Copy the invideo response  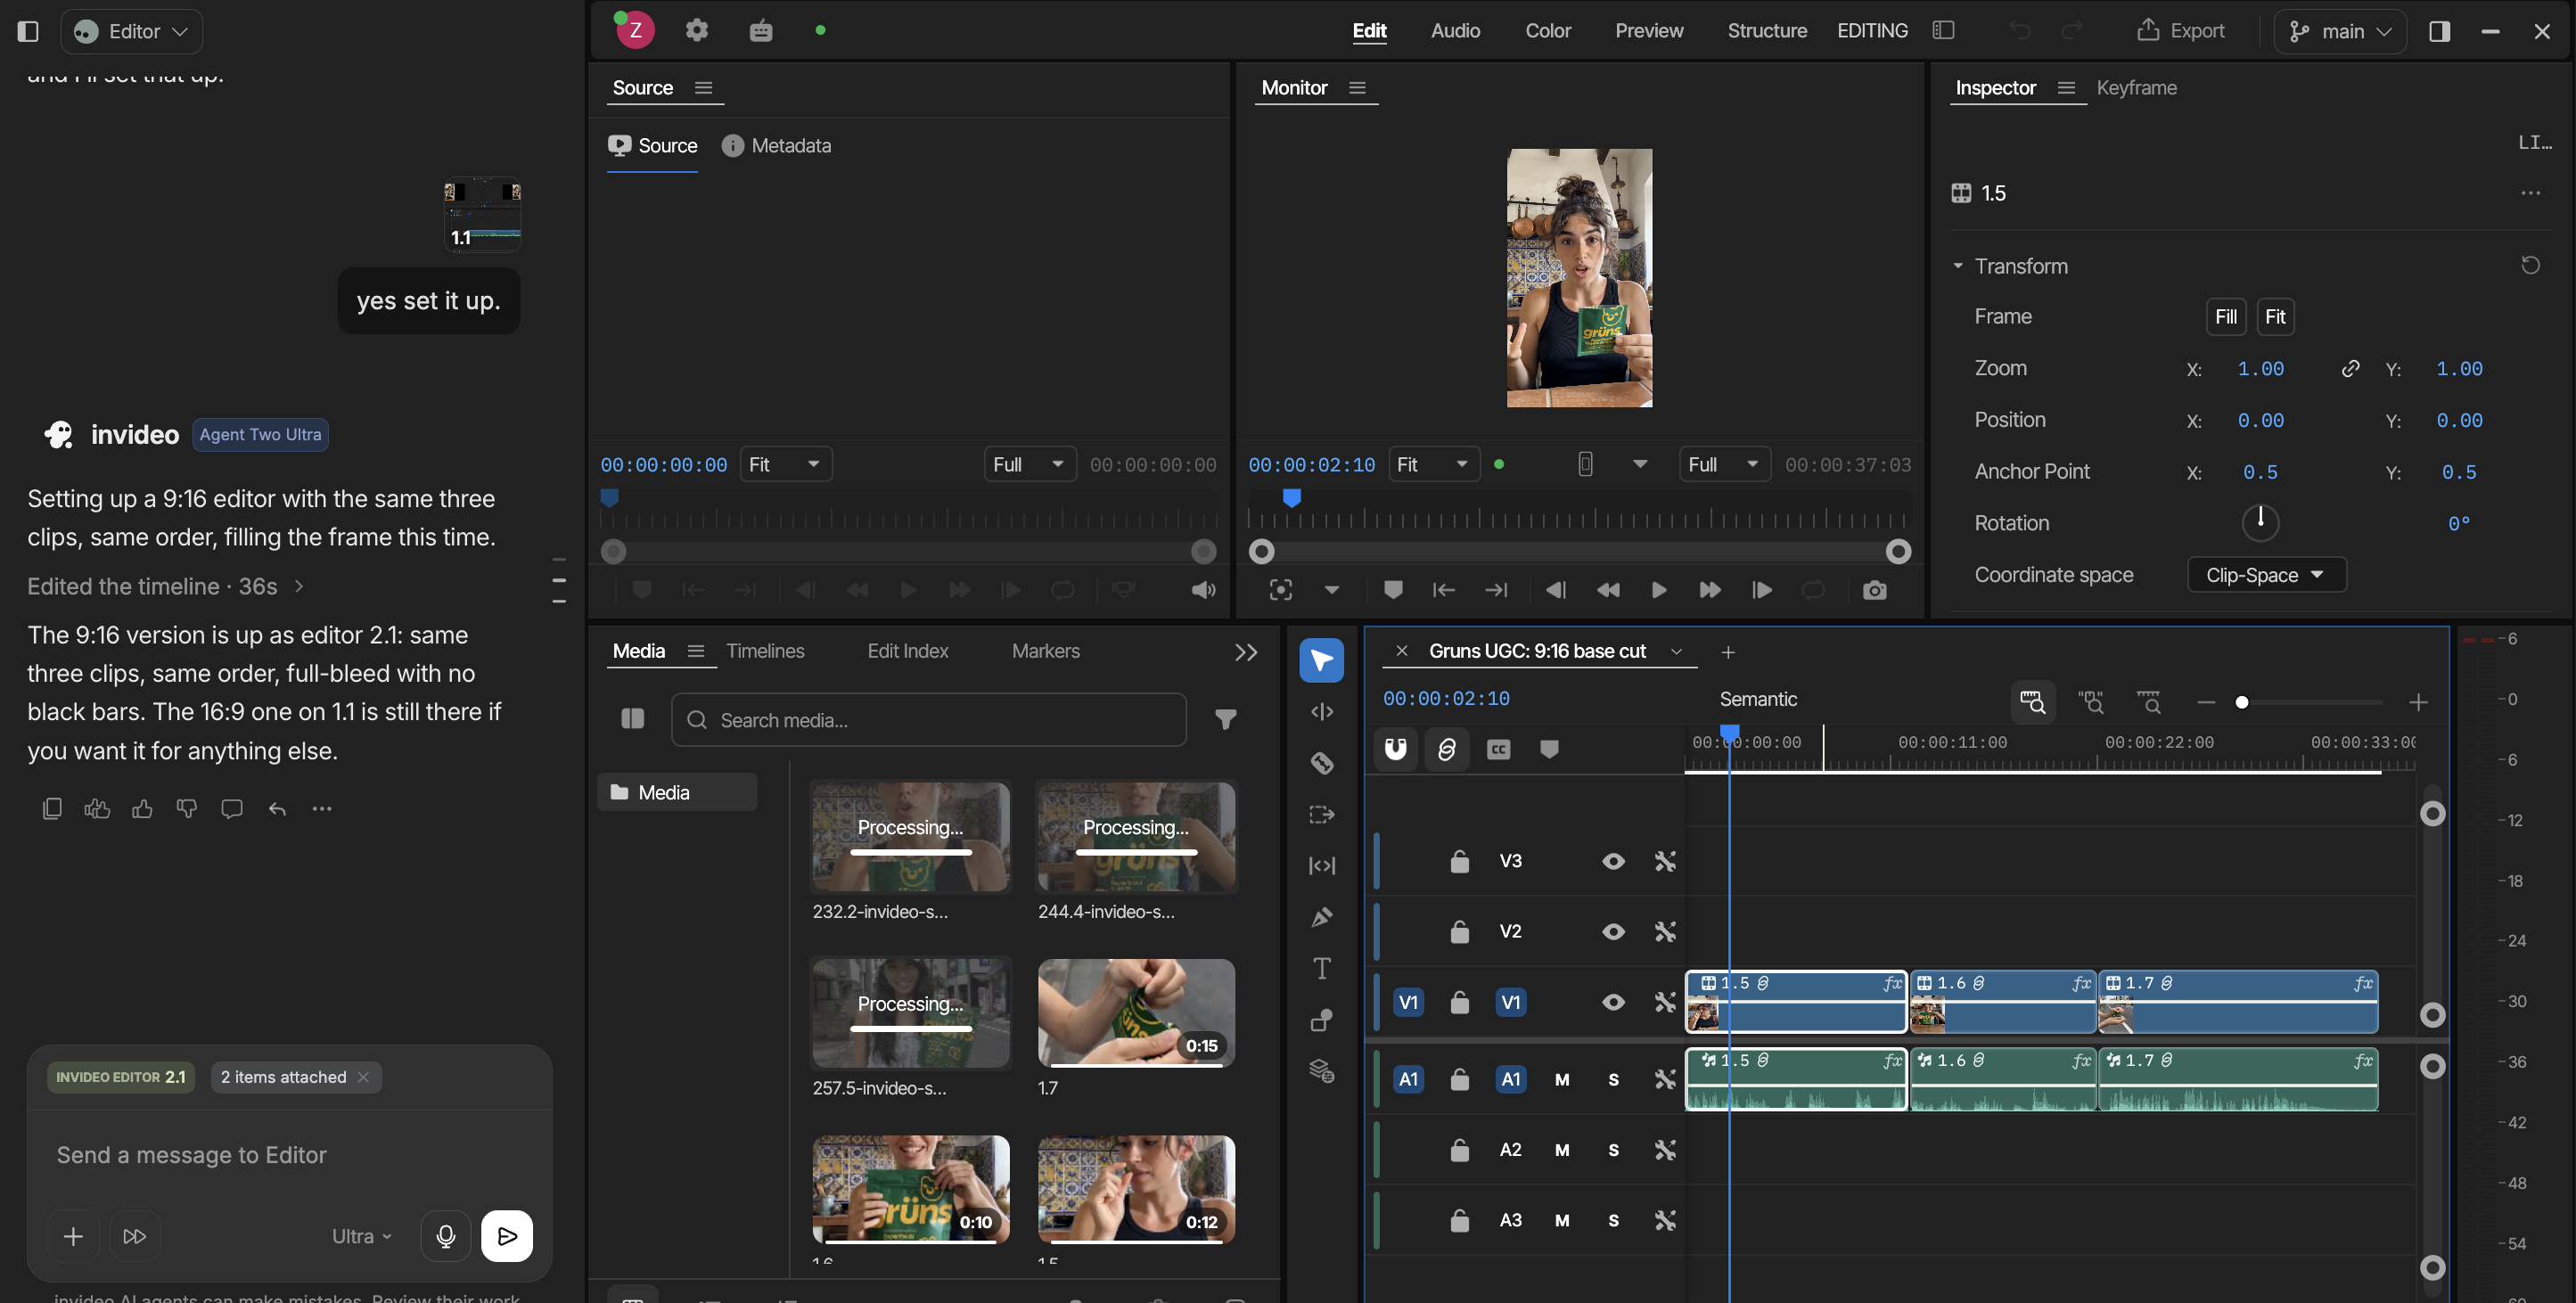click(x=52, y=808)
